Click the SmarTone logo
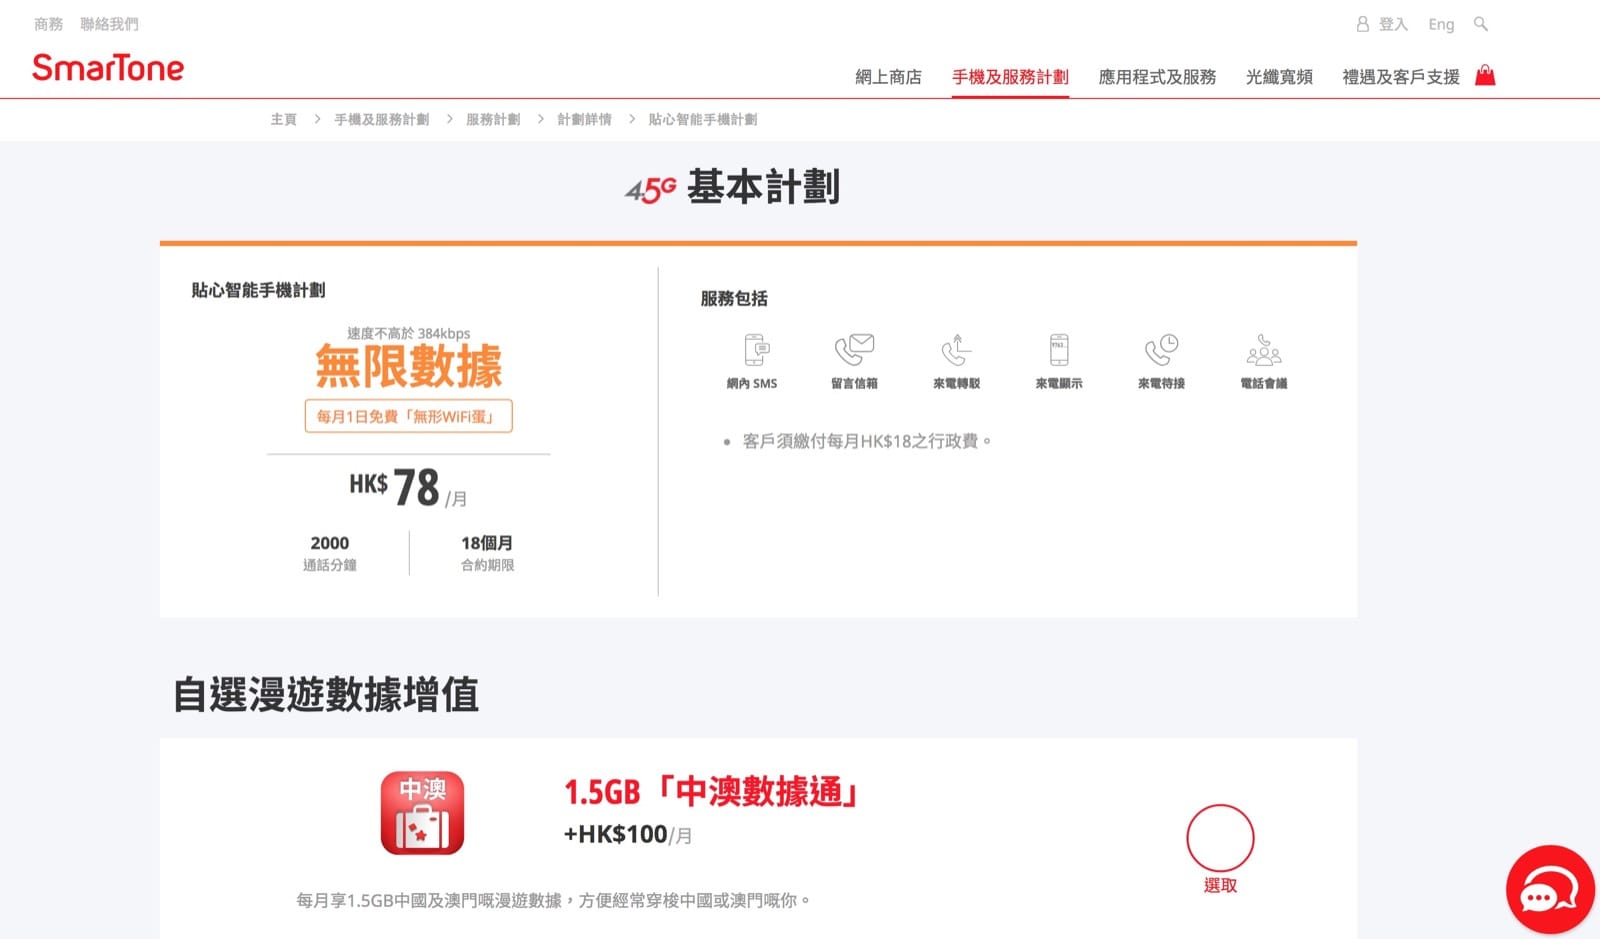The width and height of the screenshot is (1600, 939). pyautogui.click(x=108, y=68)
